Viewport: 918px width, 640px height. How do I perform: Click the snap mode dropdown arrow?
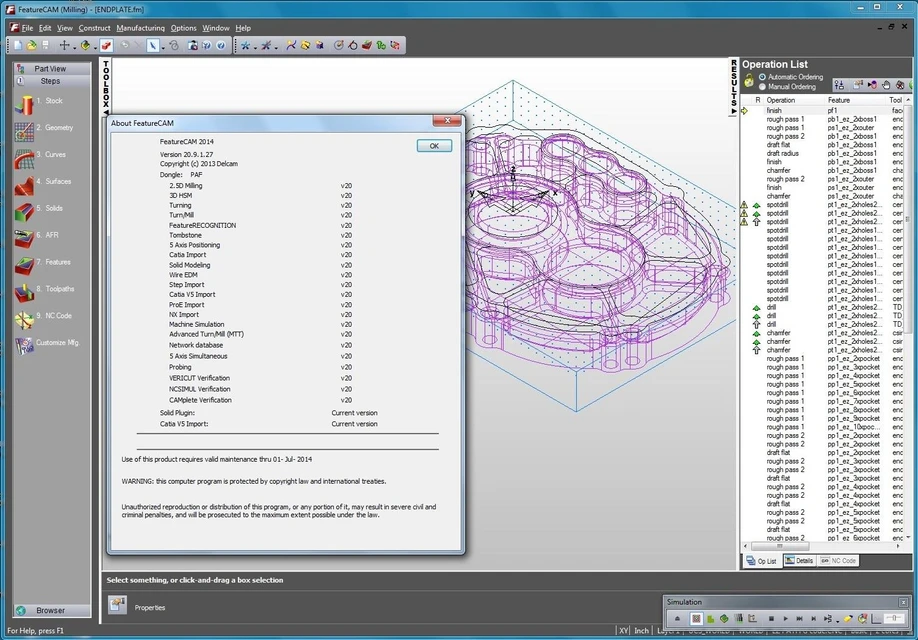click(x=74, y=47)
